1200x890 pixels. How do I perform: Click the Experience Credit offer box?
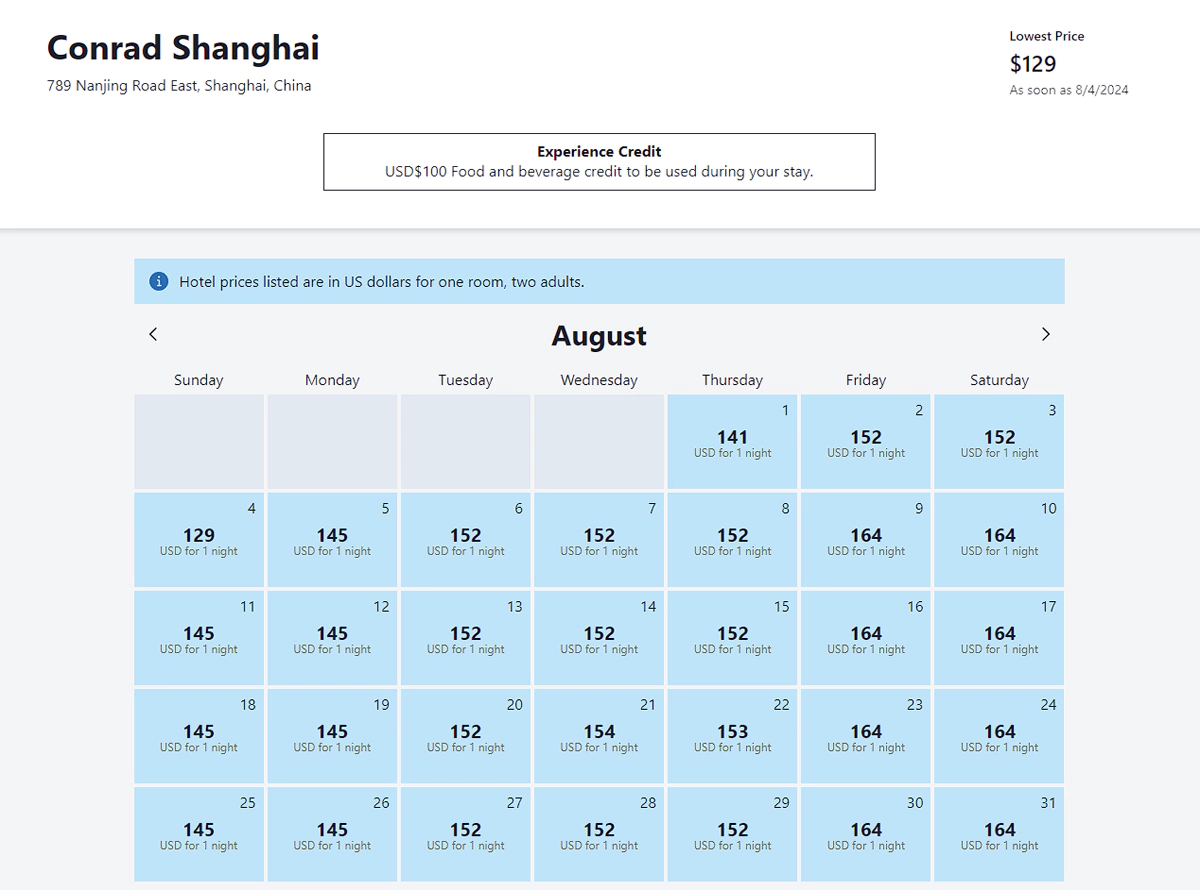pos(599,162)
